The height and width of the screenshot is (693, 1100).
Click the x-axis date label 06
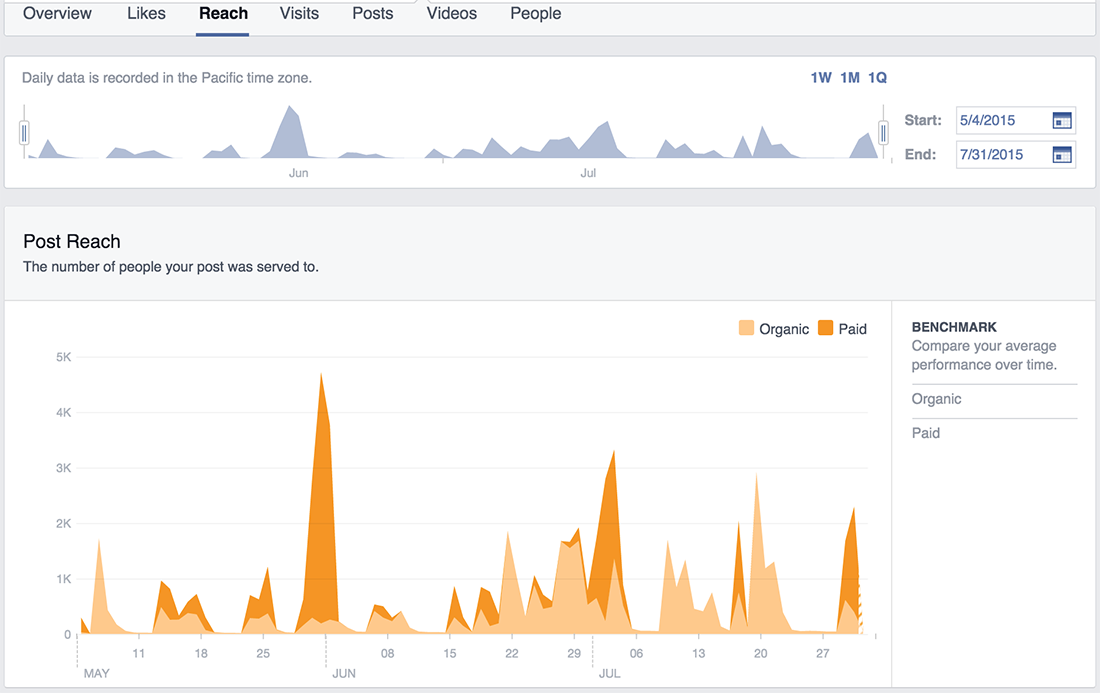click(x=636, y=653)
